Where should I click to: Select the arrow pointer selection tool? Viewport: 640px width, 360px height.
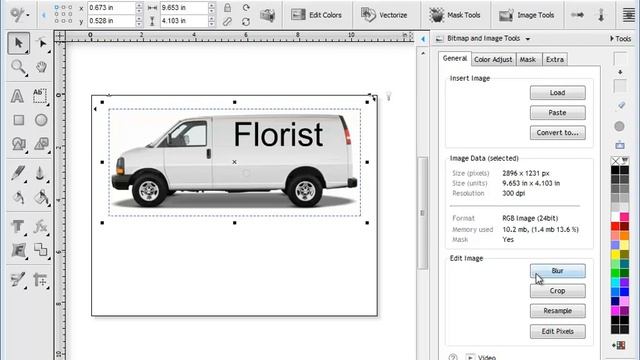(18, 43)
